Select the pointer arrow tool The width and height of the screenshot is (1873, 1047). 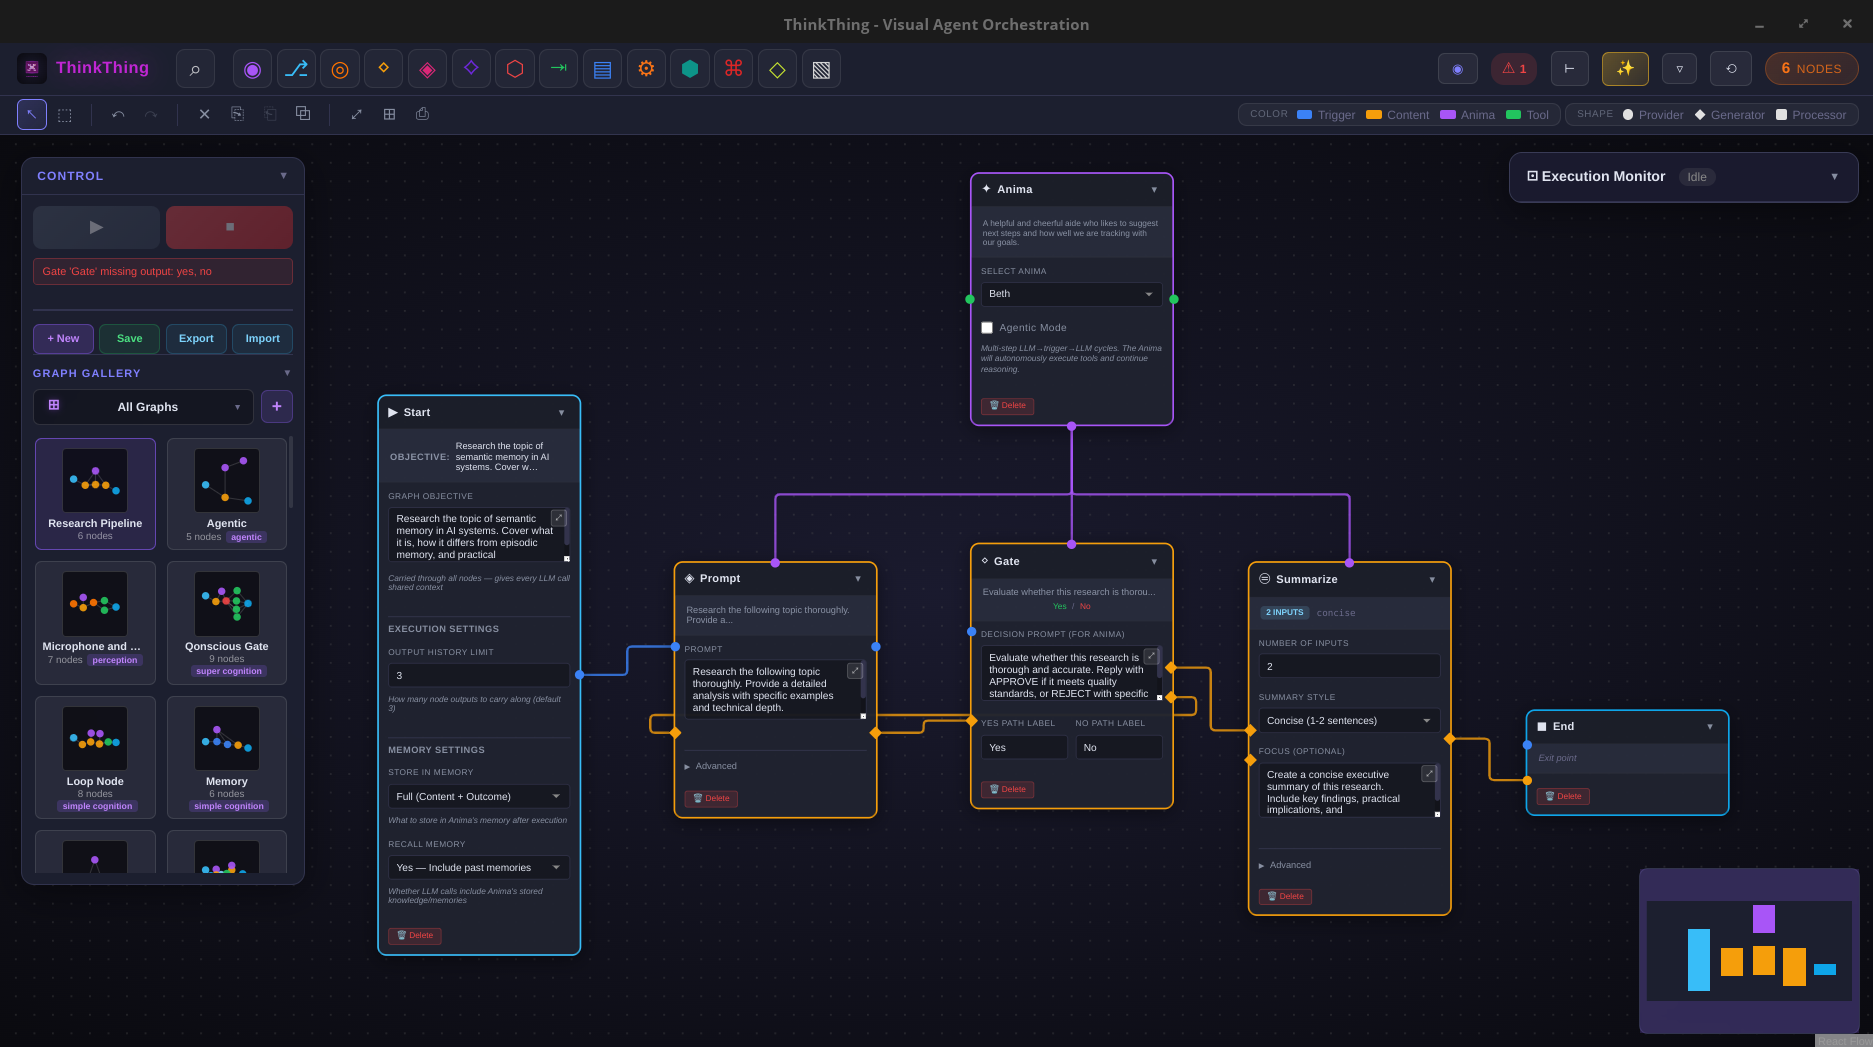(x=32, y=114)
